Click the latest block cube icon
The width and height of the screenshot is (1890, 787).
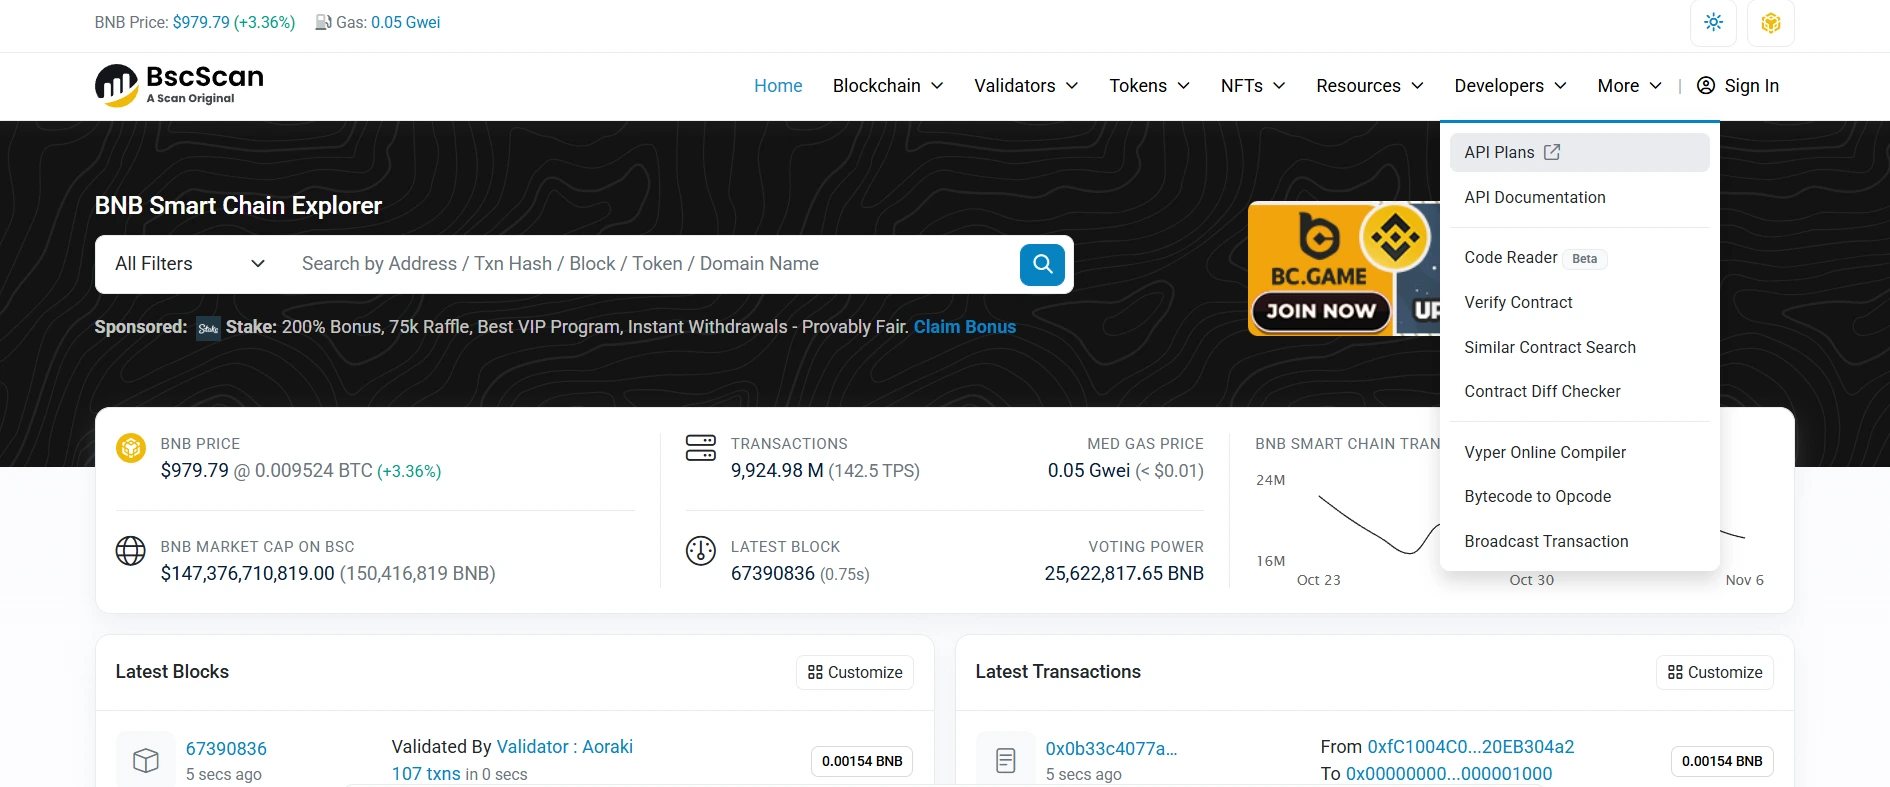click(146, 760)
